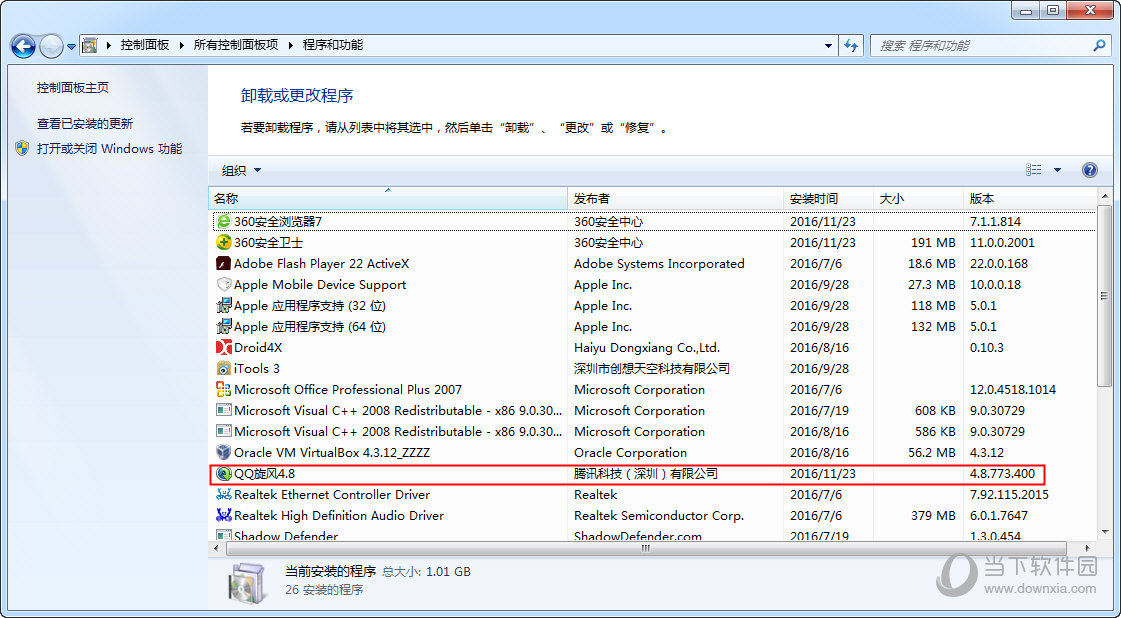Click version 7.92.115.2015 cell
The height and width of the screenshot is (618, 1121).
point(1009,494)
